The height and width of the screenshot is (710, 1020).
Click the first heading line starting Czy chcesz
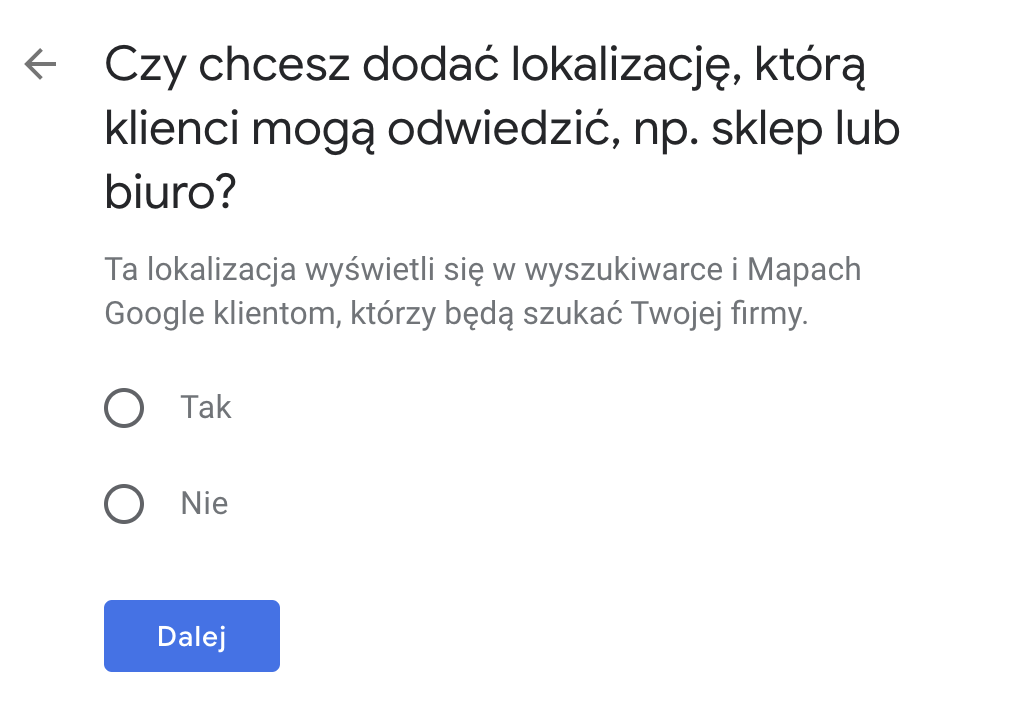tap(484, 67)
